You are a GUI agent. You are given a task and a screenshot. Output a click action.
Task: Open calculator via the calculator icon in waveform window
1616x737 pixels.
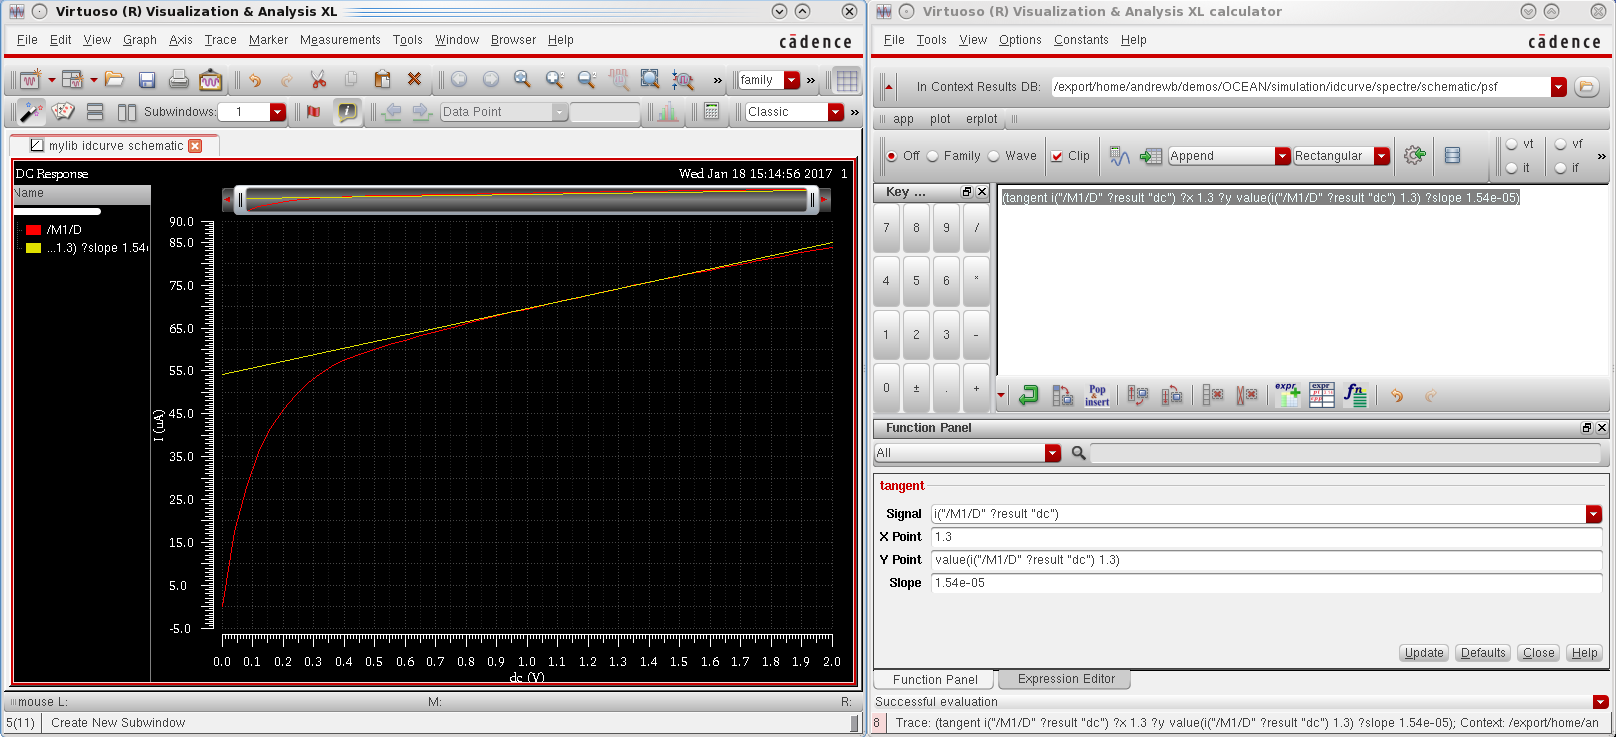tap(711, 111)
